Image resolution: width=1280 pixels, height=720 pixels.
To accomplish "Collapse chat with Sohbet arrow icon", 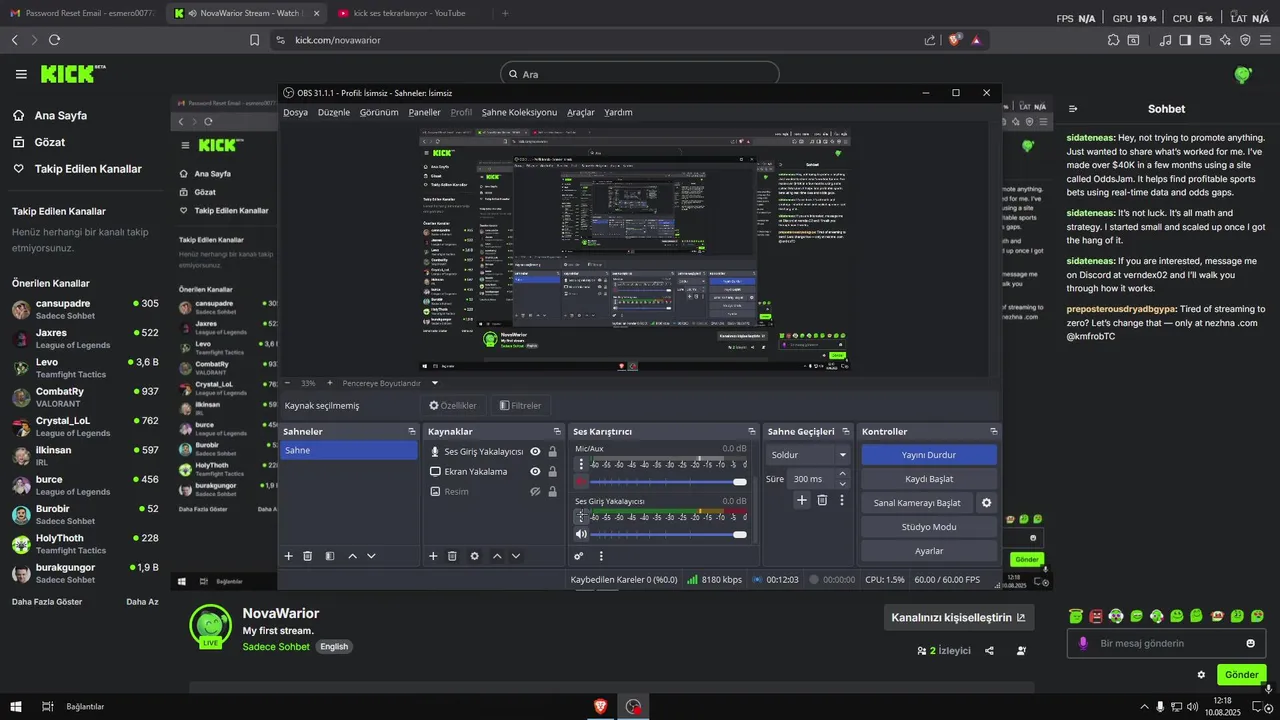I will tap(1074, 109).
